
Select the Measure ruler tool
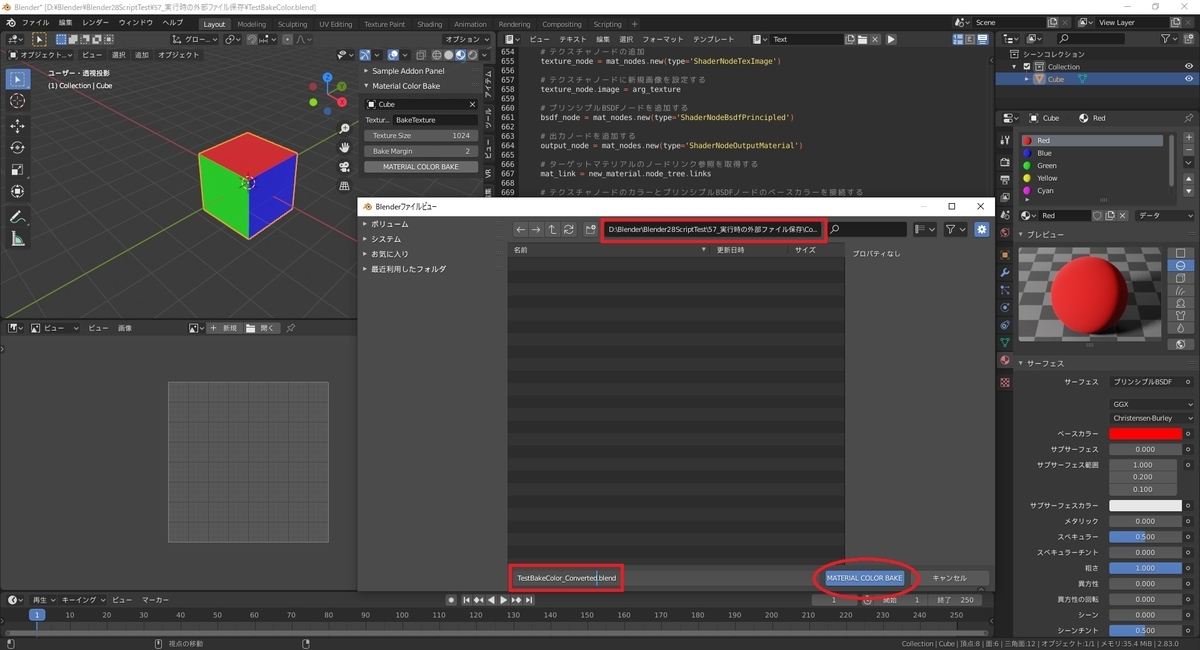[x=17, y=238]
